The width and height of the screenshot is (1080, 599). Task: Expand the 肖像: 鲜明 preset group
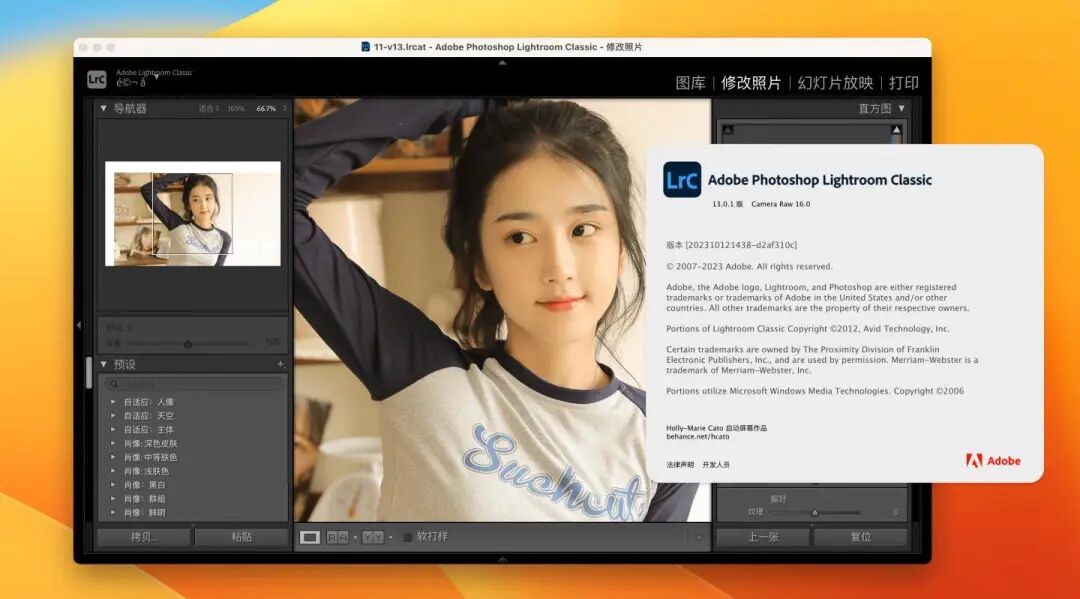tap(113, 512)
